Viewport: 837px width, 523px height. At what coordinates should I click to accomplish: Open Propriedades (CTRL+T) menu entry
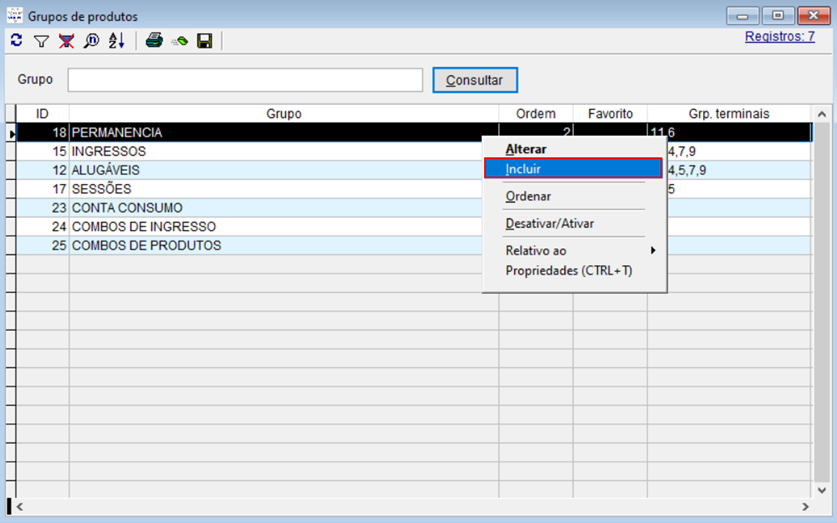click(x=568, y=270)
